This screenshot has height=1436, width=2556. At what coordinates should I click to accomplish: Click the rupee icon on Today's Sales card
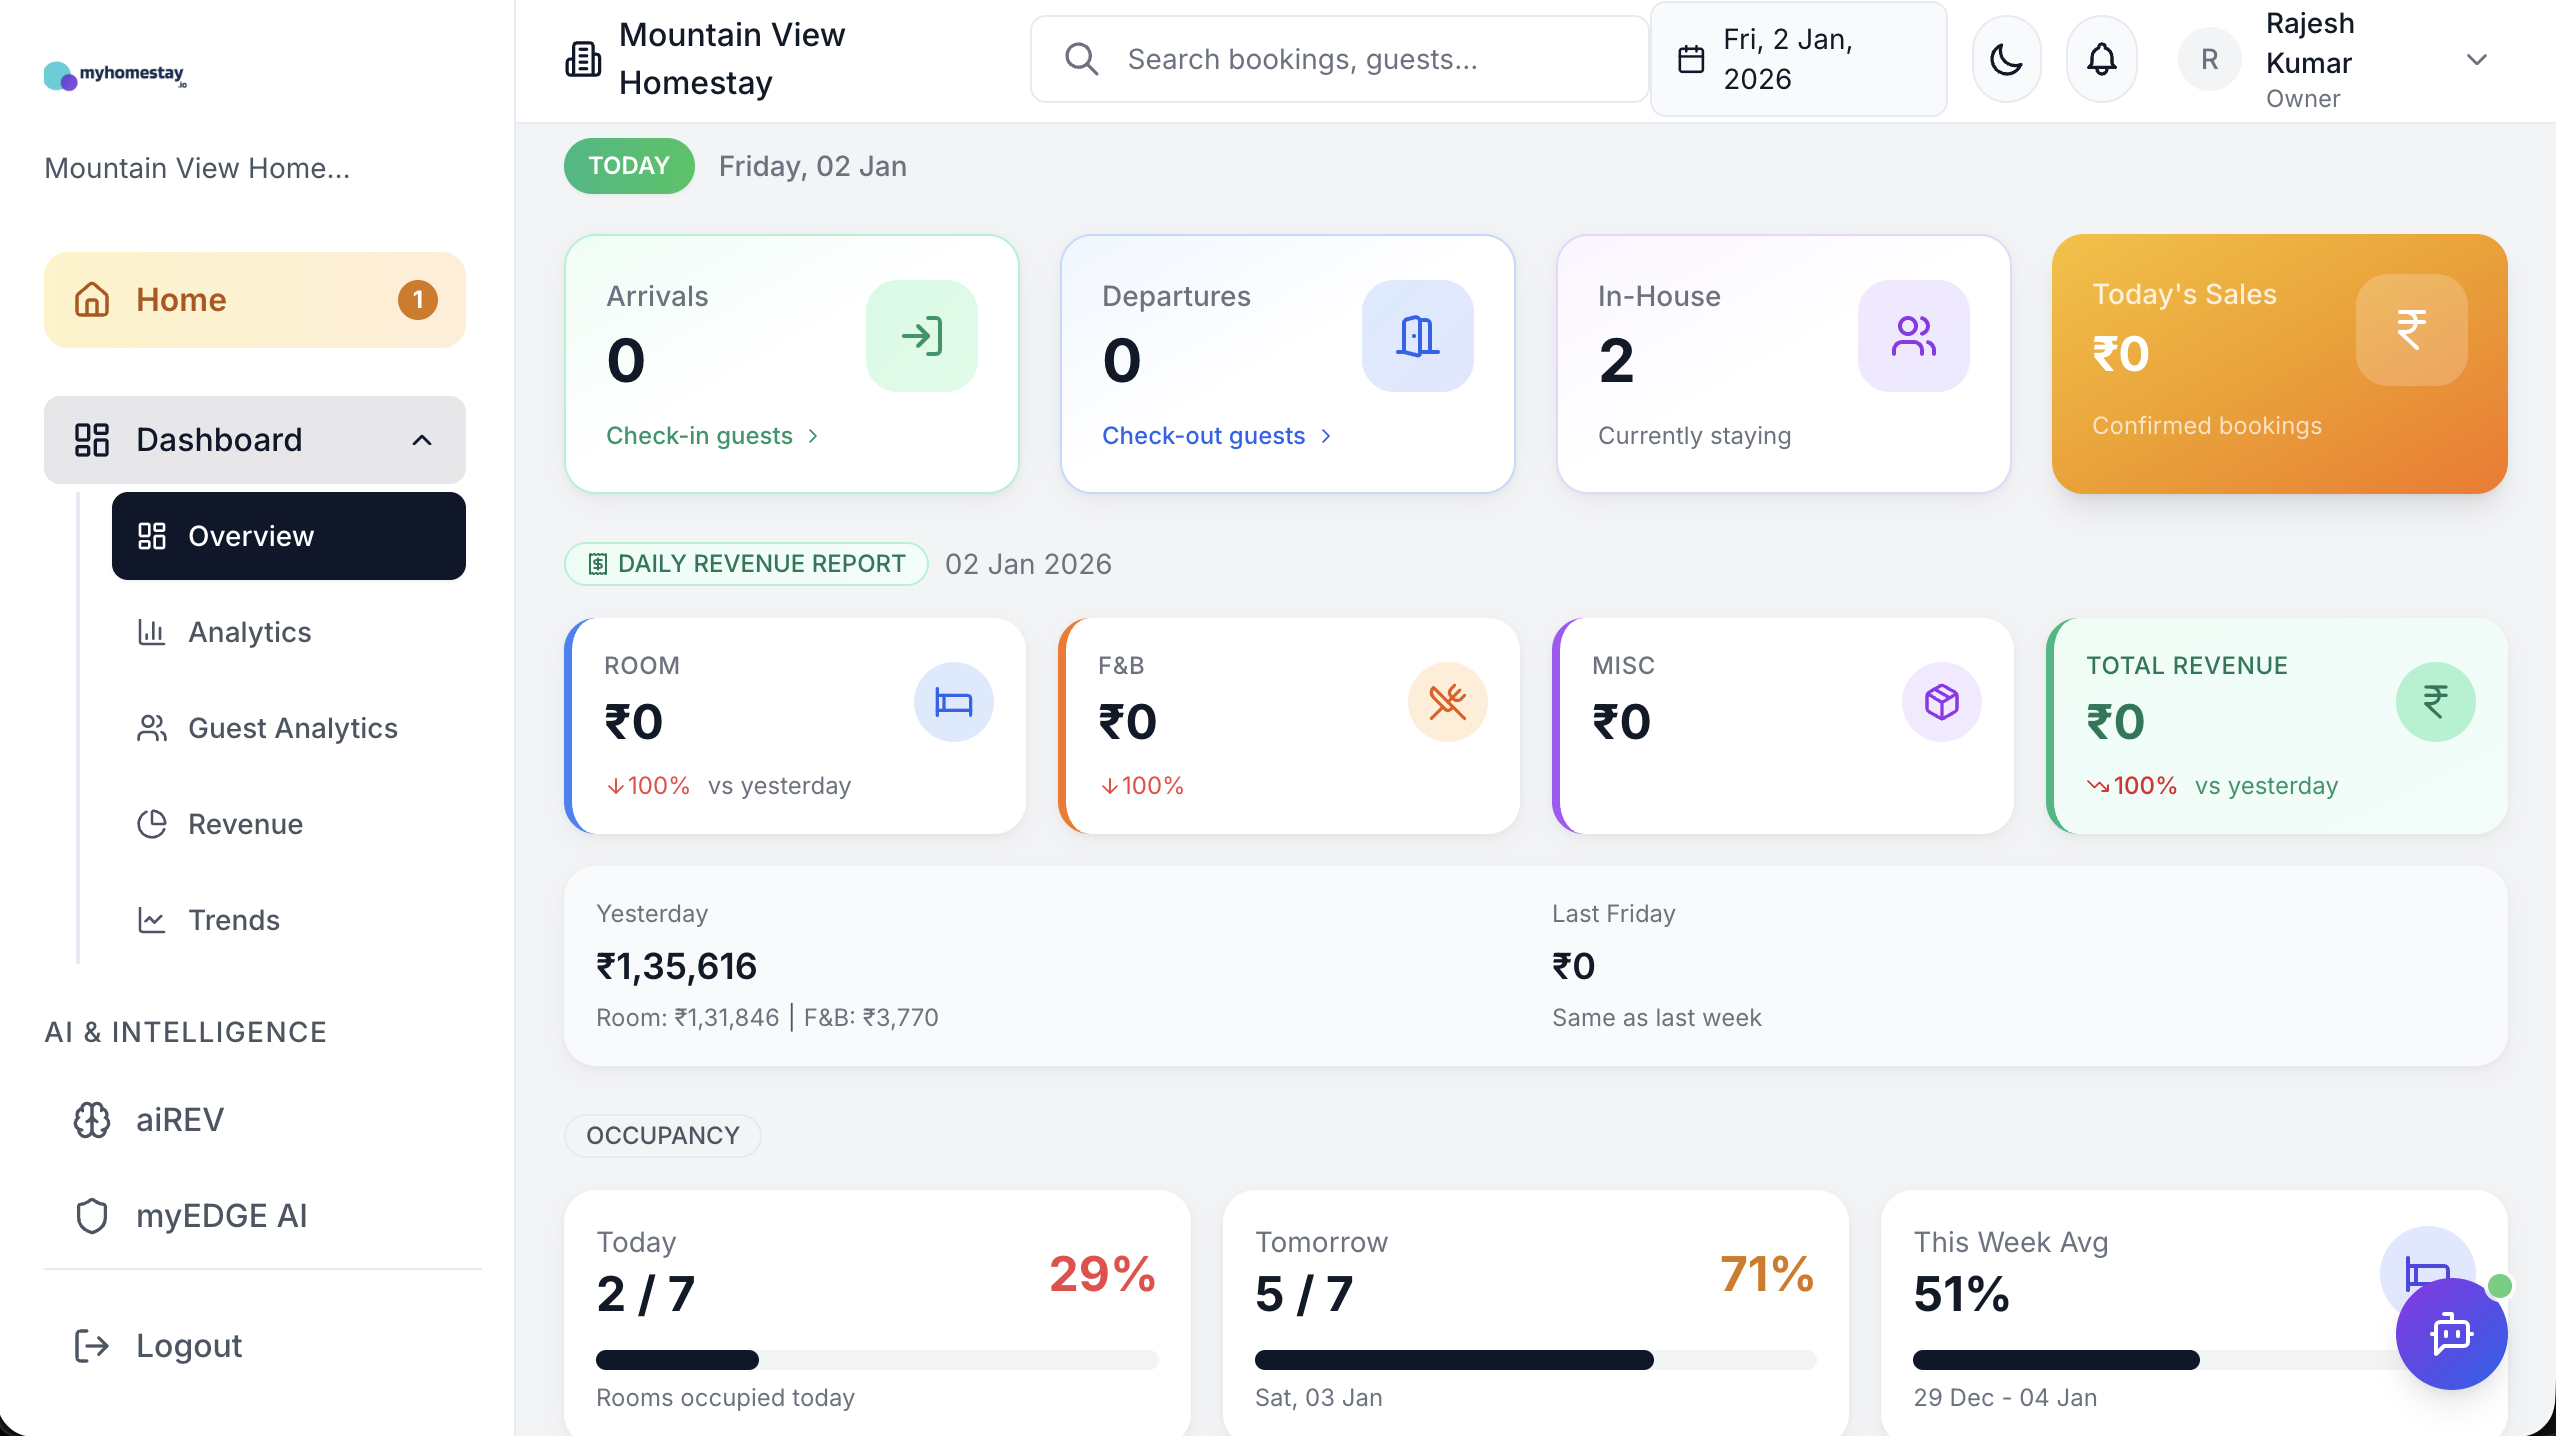pyautogui.click(x=2410, y=330)
